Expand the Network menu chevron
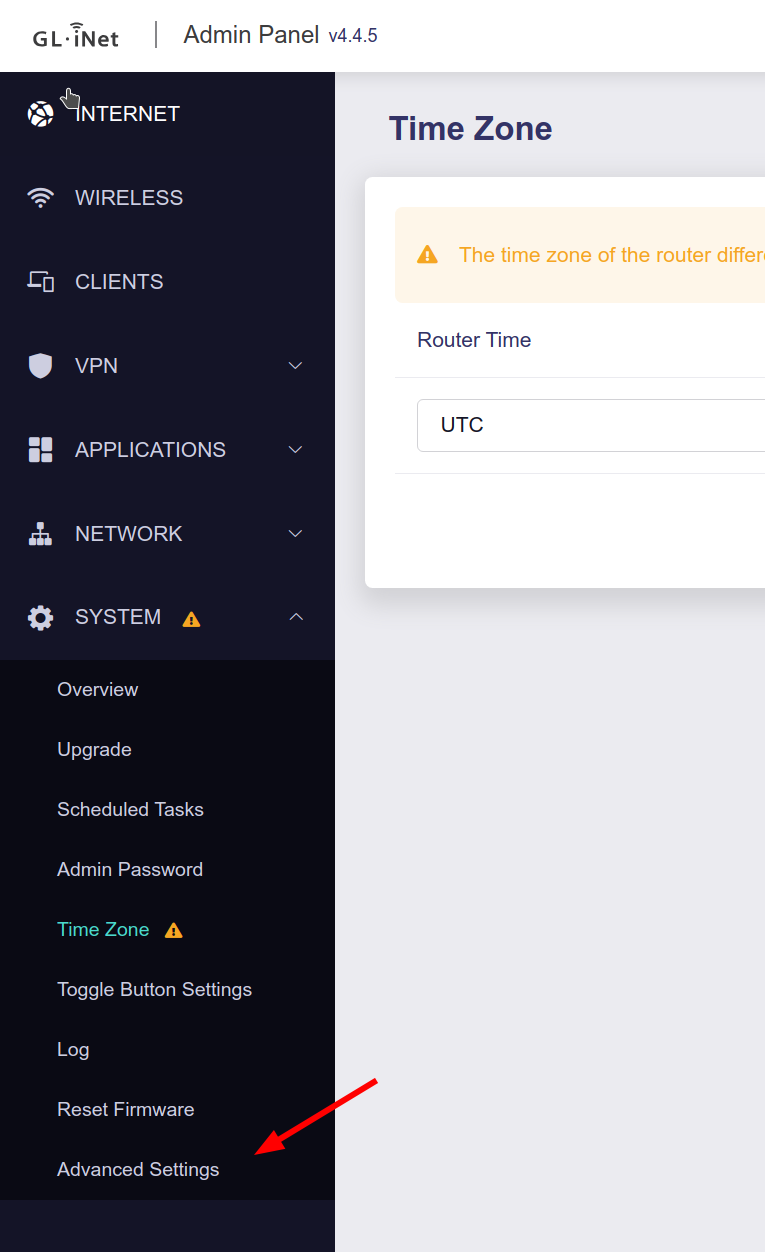The image size is (765, 1252). pyautogui.click(x=295, y=534)
